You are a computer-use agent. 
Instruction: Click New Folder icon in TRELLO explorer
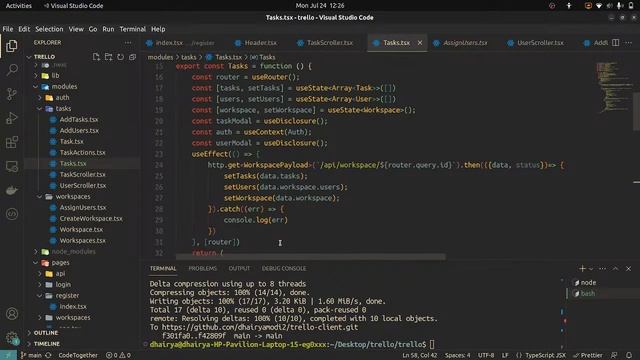click(109, 57)
